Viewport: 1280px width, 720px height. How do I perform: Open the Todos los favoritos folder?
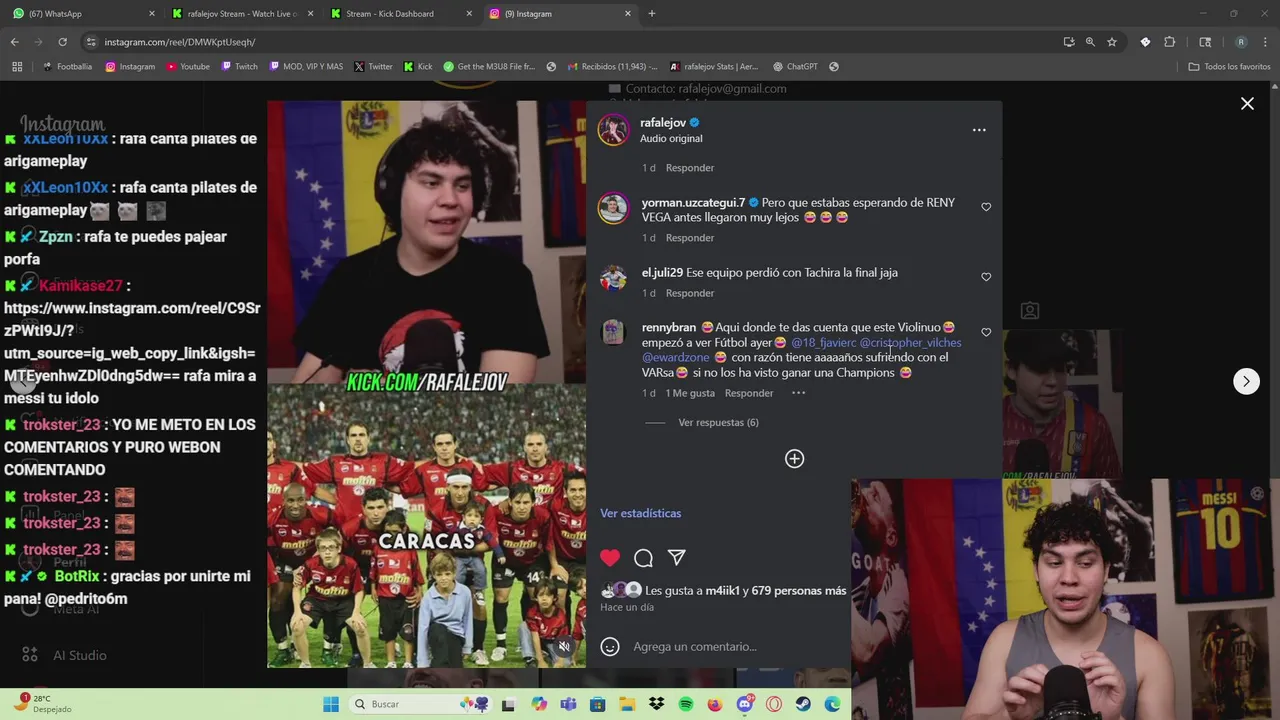coord(1229,67)
